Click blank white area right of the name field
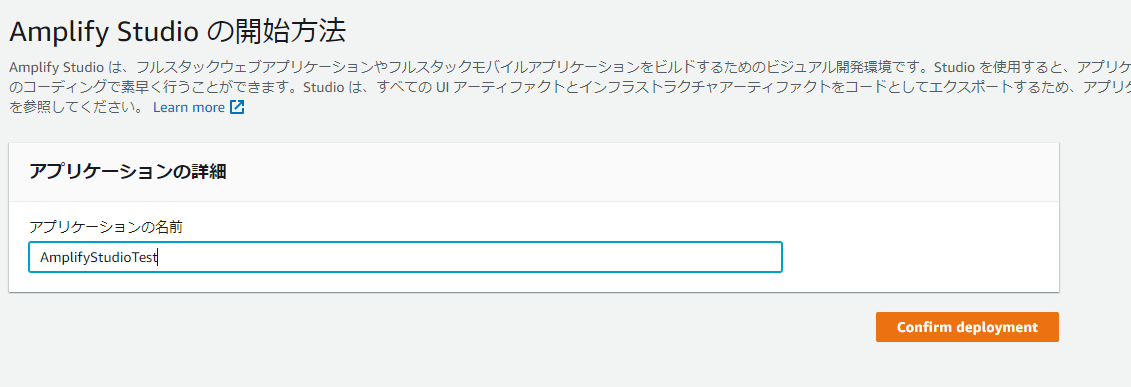The image size is (1131, 387). click(920, 257)
